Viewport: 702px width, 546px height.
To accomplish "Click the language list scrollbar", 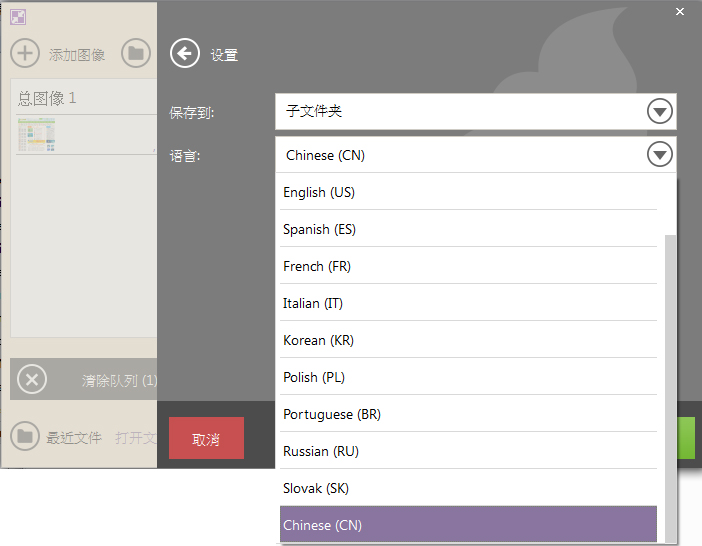I will [670, 388].
